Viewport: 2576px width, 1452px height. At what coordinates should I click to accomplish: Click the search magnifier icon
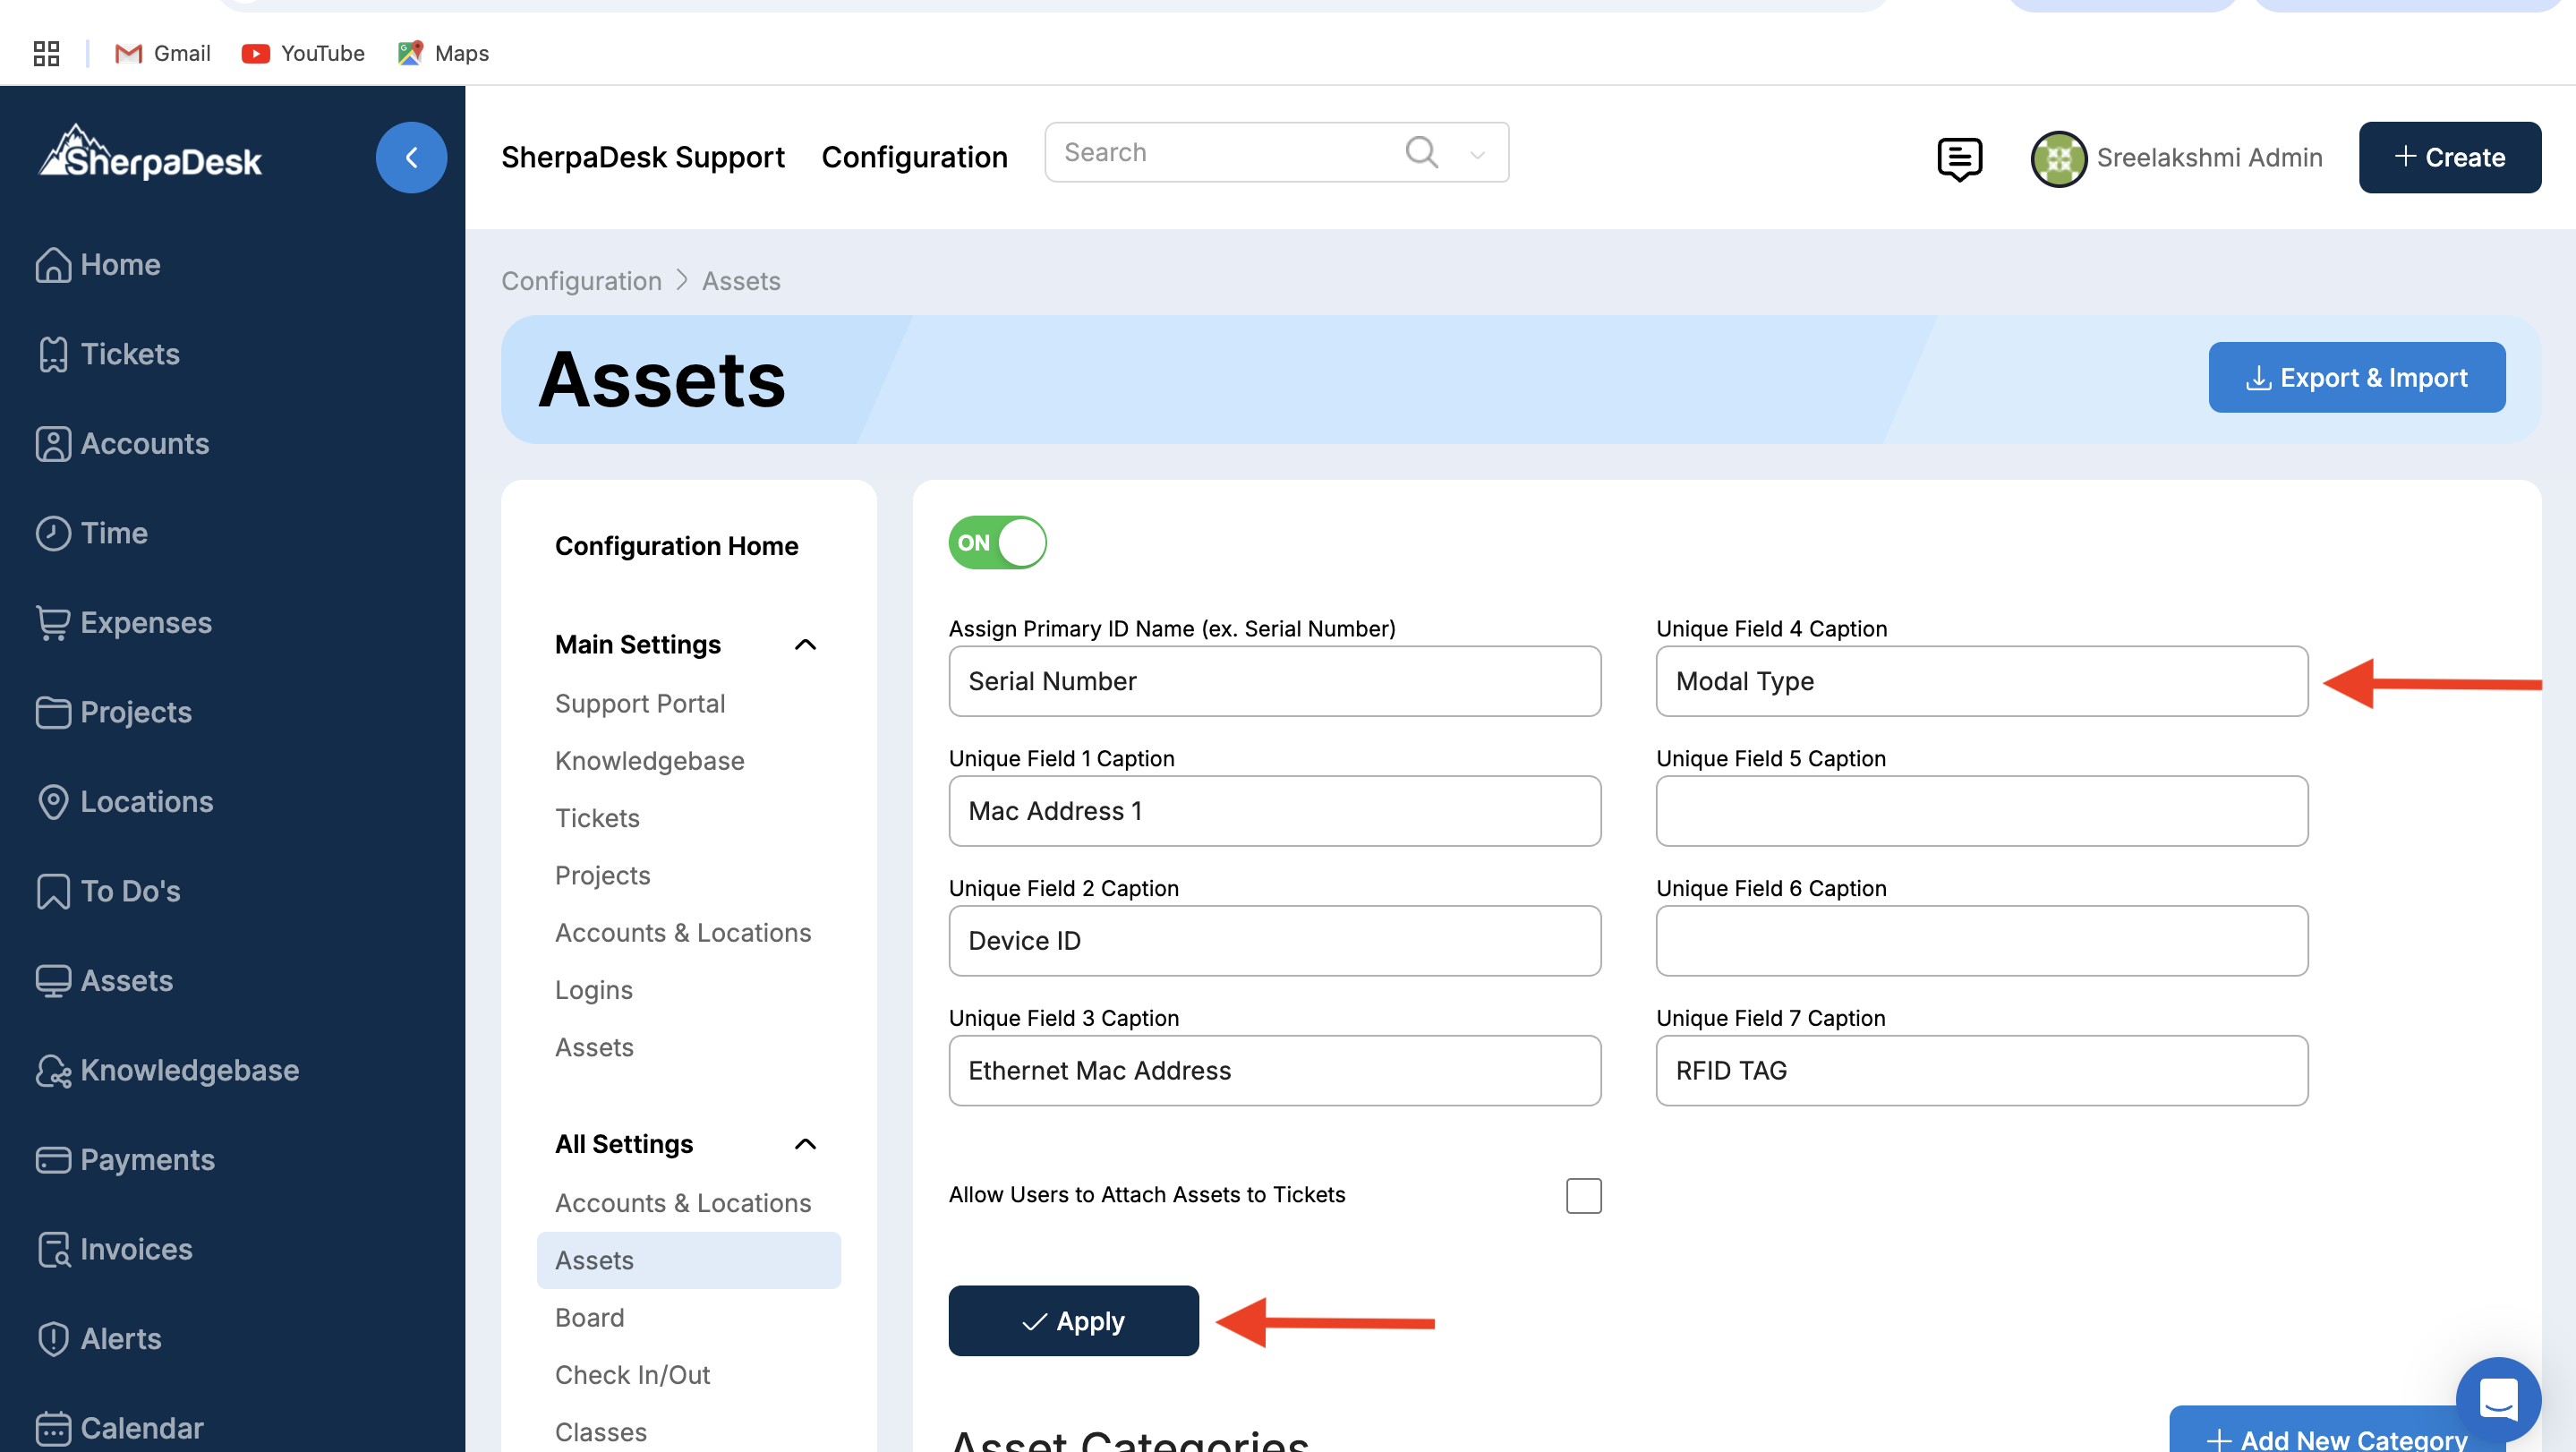click(1421, 152)
